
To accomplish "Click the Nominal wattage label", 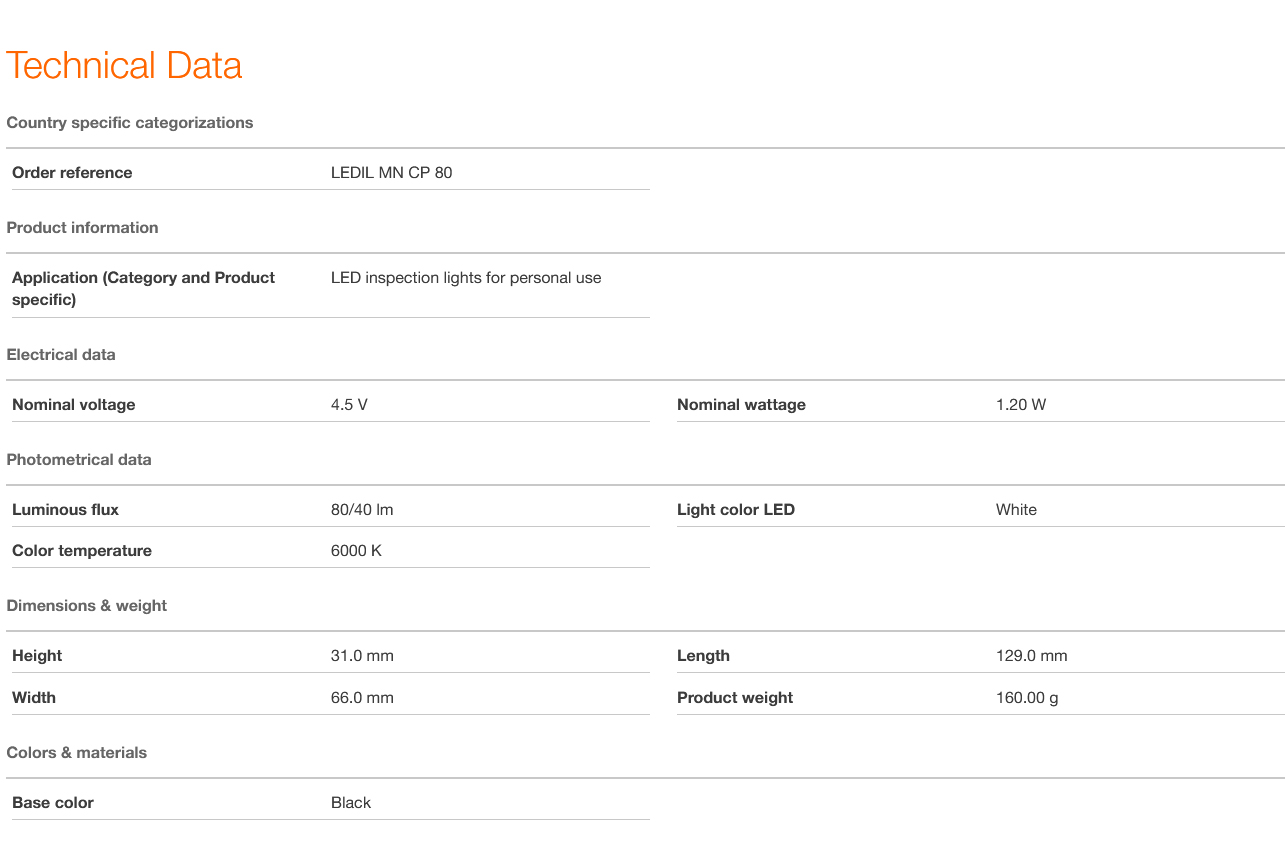I will tap(741, 405).
